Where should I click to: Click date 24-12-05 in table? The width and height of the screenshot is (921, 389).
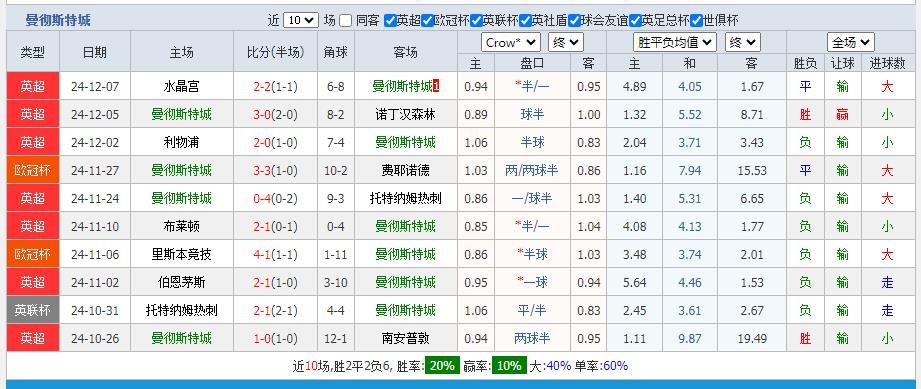[x=95, y=115]
